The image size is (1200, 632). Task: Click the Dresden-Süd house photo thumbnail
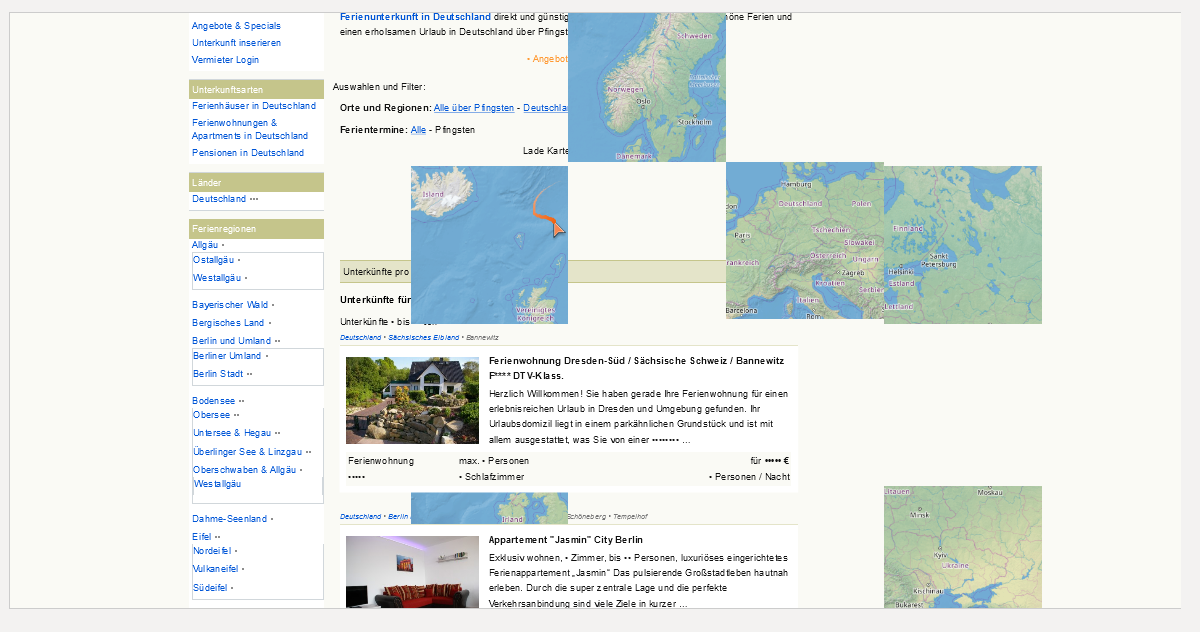tap(412, 400)
